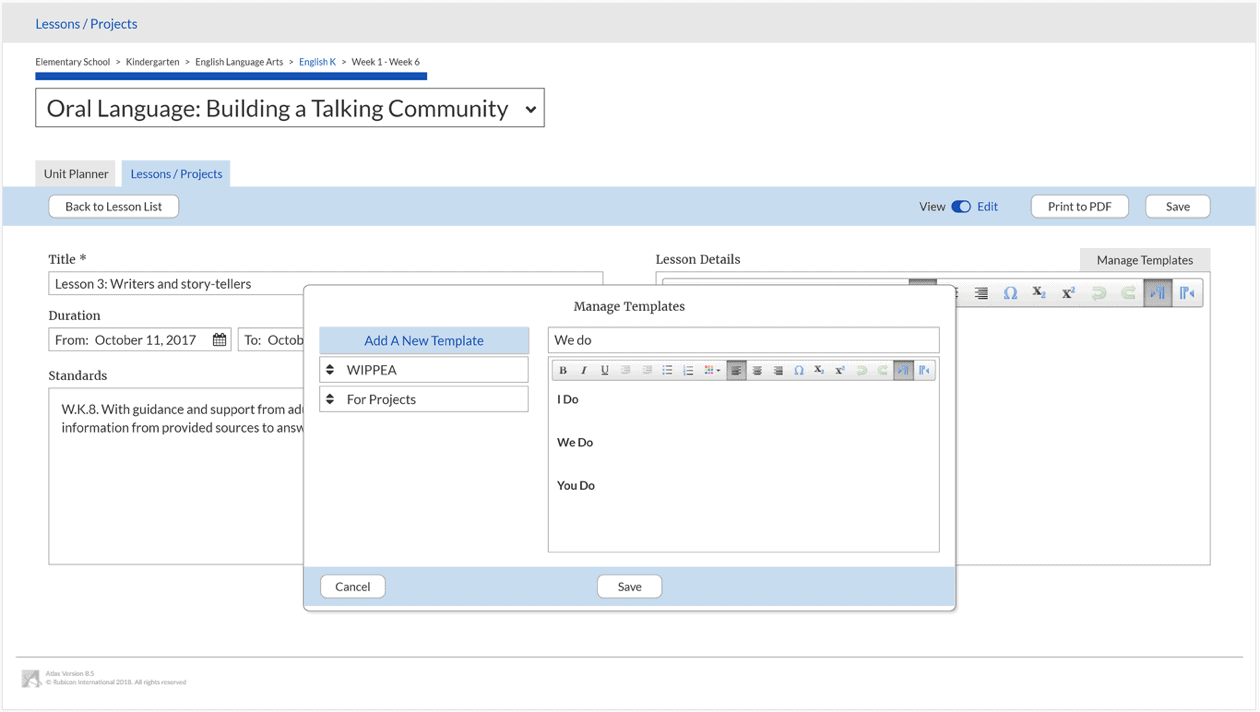The image size is (1260, 712).
Task: Set right-to-left direction in Lesson Details toolbar
Action: coord(1187,293)
